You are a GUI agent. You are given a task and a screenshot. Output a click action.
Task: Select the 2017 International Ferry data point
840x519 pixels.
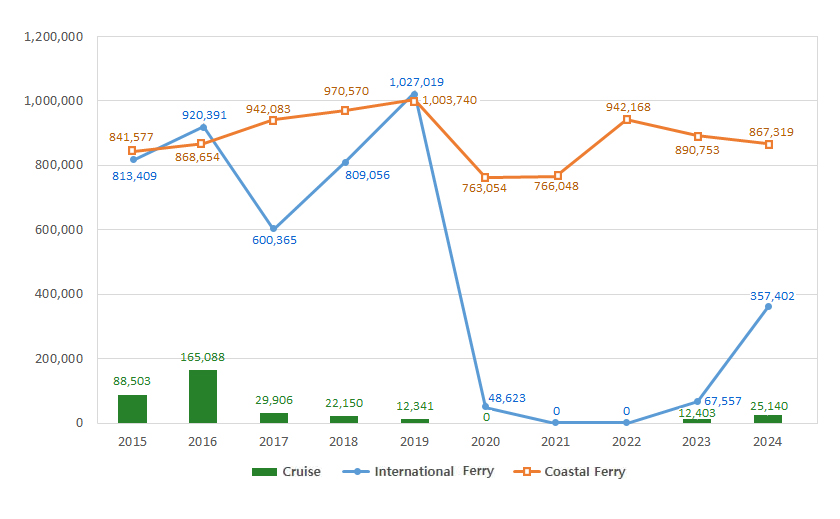tap(273, 229)
